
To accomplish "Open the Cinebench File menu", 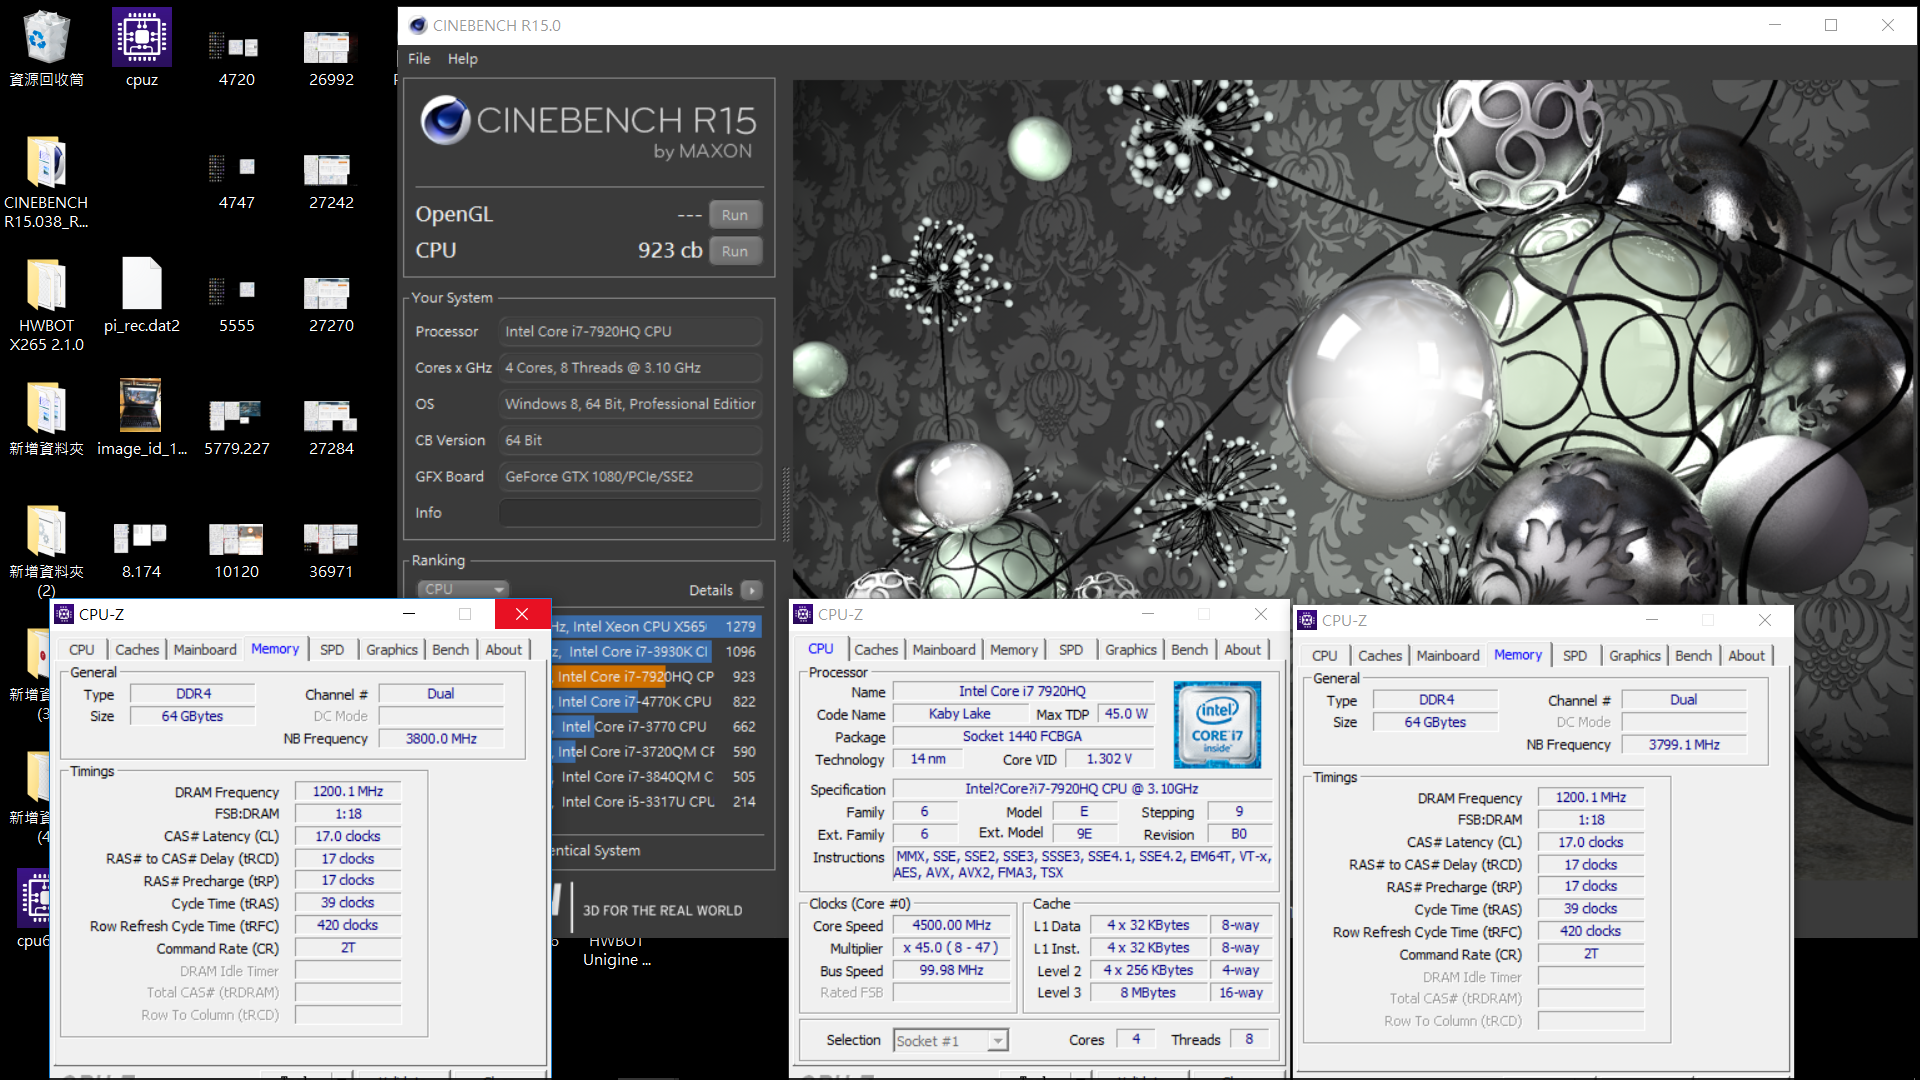I will (x=419, y=59).
